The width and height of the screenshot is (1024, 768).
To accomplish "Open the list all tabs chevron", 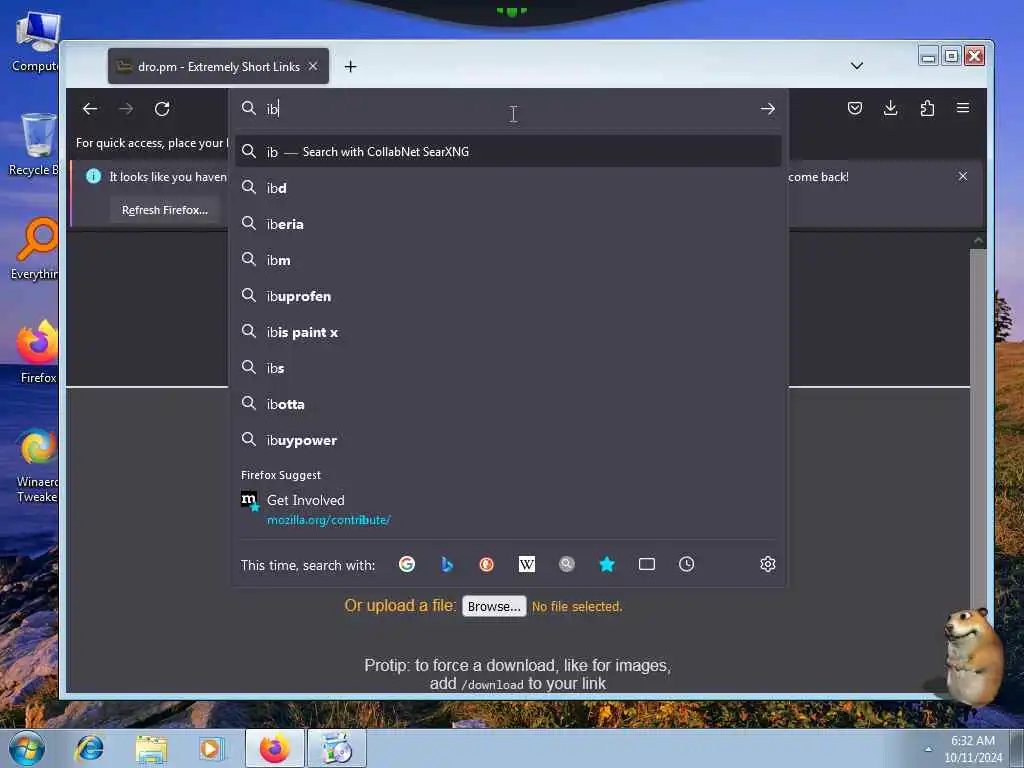I will pos(857,66).
